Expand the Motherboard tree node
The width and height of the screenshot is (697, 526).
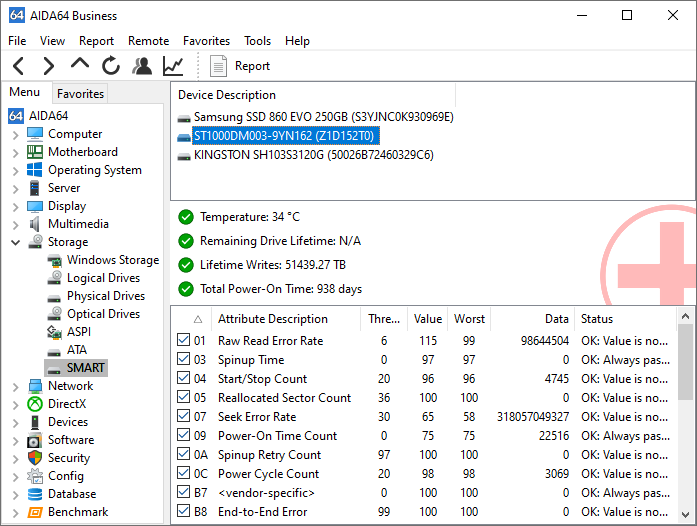tap(16, 153)
